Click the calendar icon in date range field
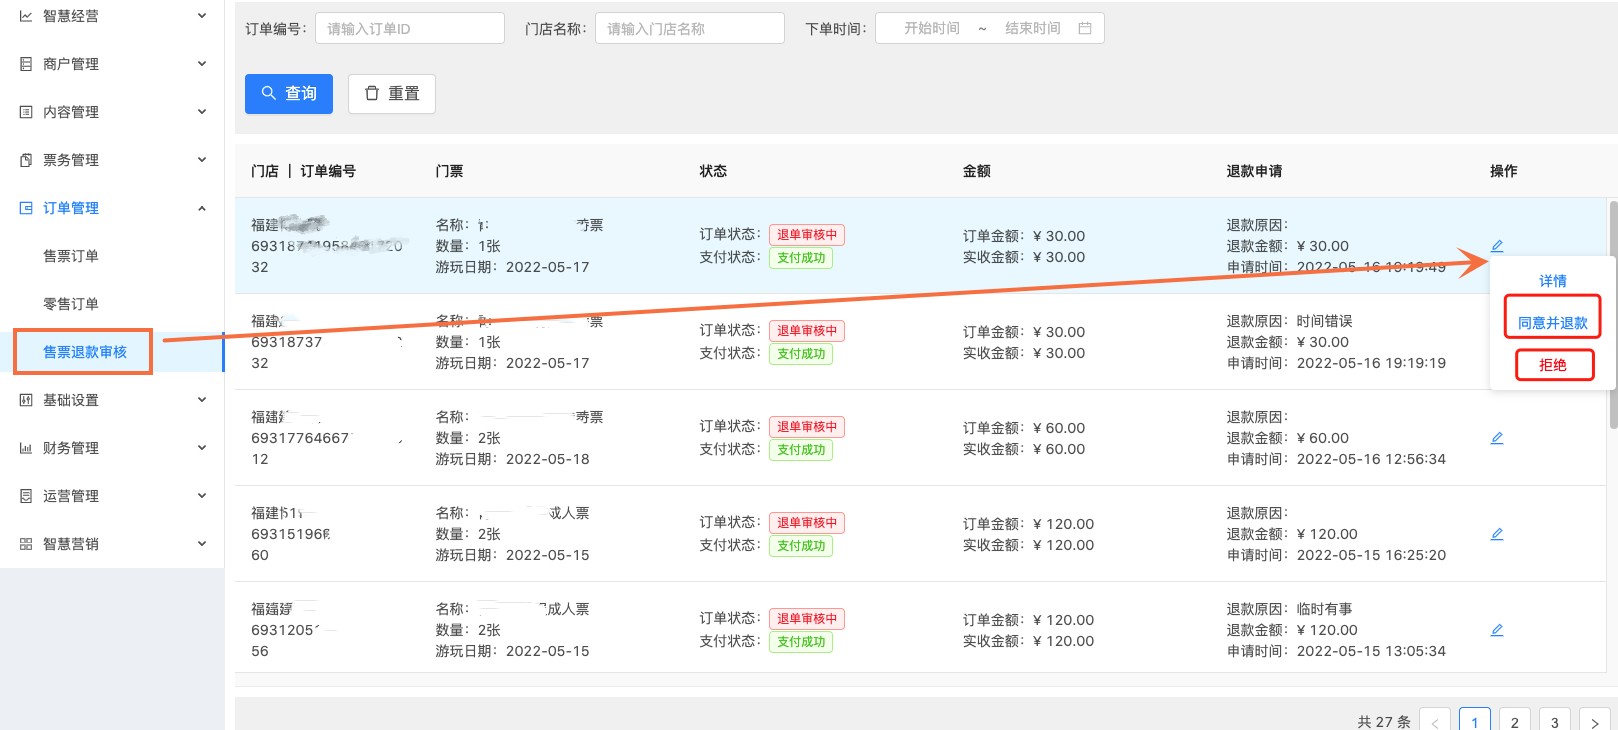1618x730 pixels. pyautogui.click(x=1085, y=28)
